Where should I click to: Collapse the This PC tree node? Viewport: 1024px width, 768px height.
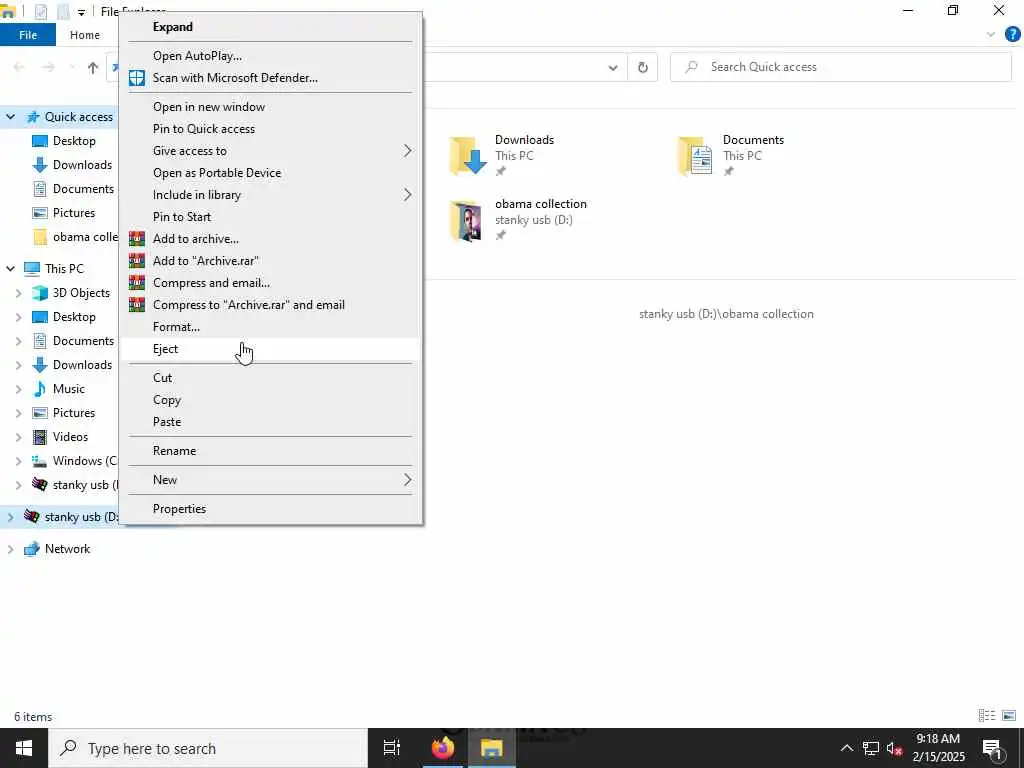pos(10,268)
